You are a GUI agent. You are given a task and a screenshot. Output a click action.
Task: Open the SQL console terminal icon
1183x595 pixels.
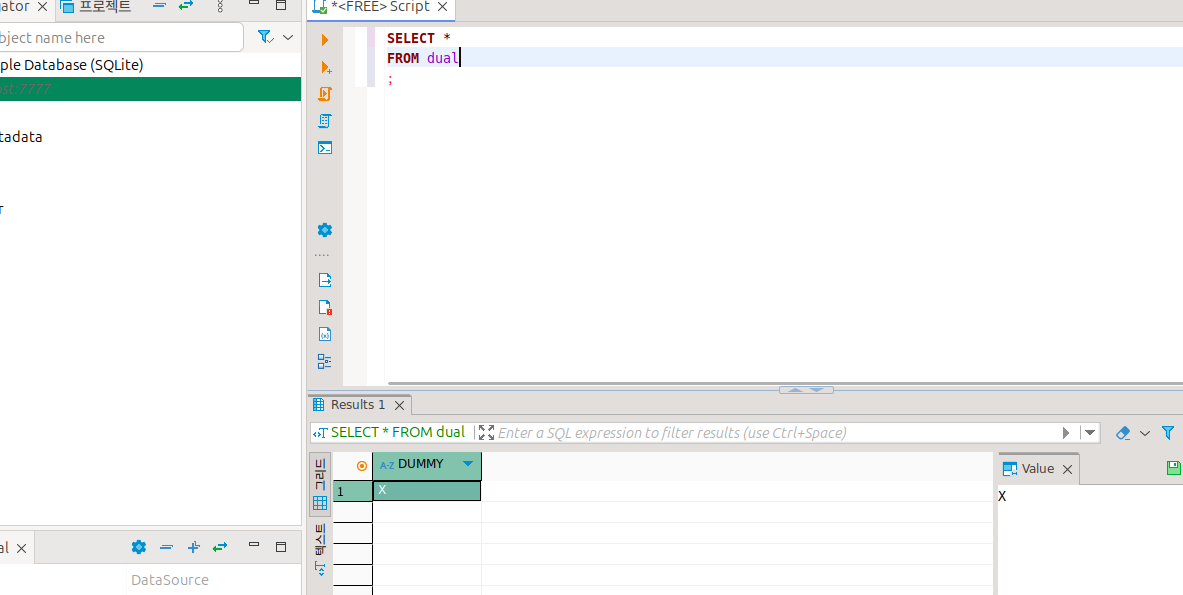[324, 148]
